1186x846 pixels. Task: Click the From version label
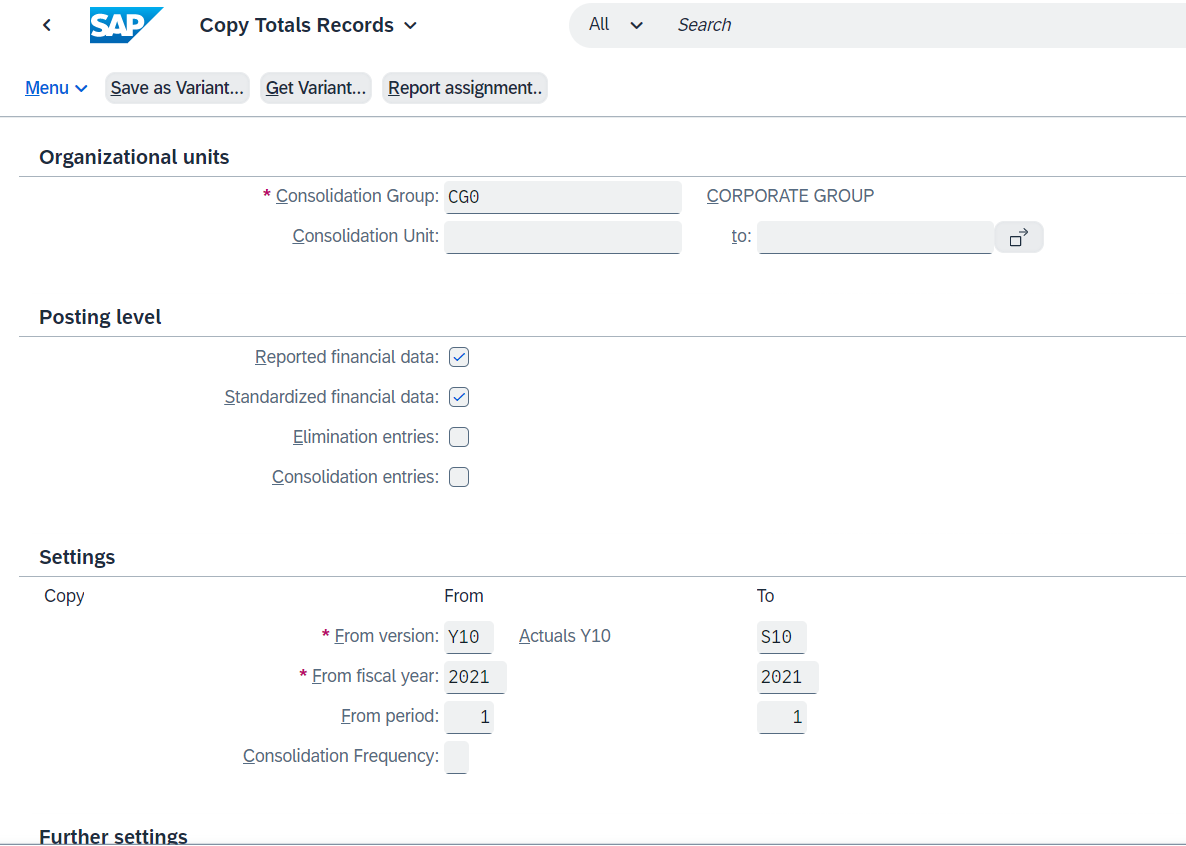coord(387,636)
